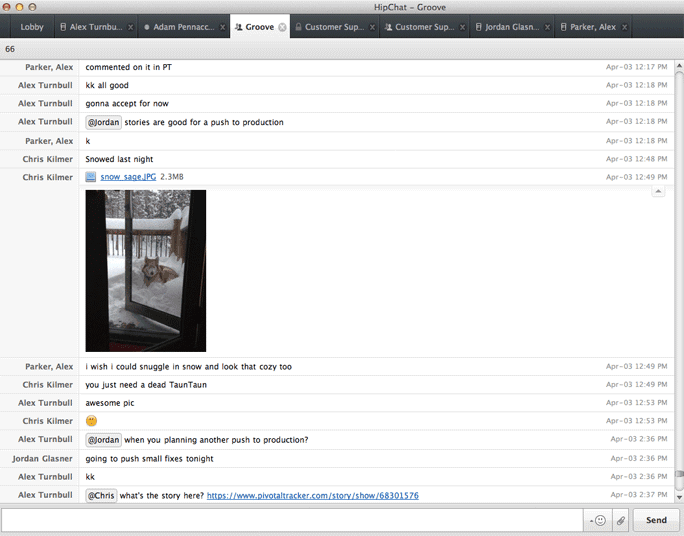Click Chris Kilmer's smiley emoticon message
684x536 pixels.
point(91,421)
